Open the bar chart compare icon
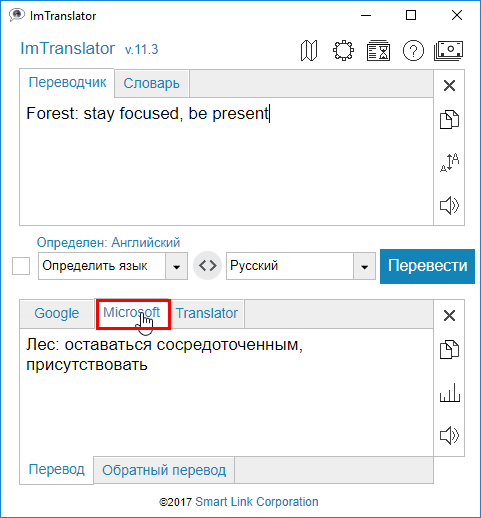 pyautogui.click(x=450, y=392)
